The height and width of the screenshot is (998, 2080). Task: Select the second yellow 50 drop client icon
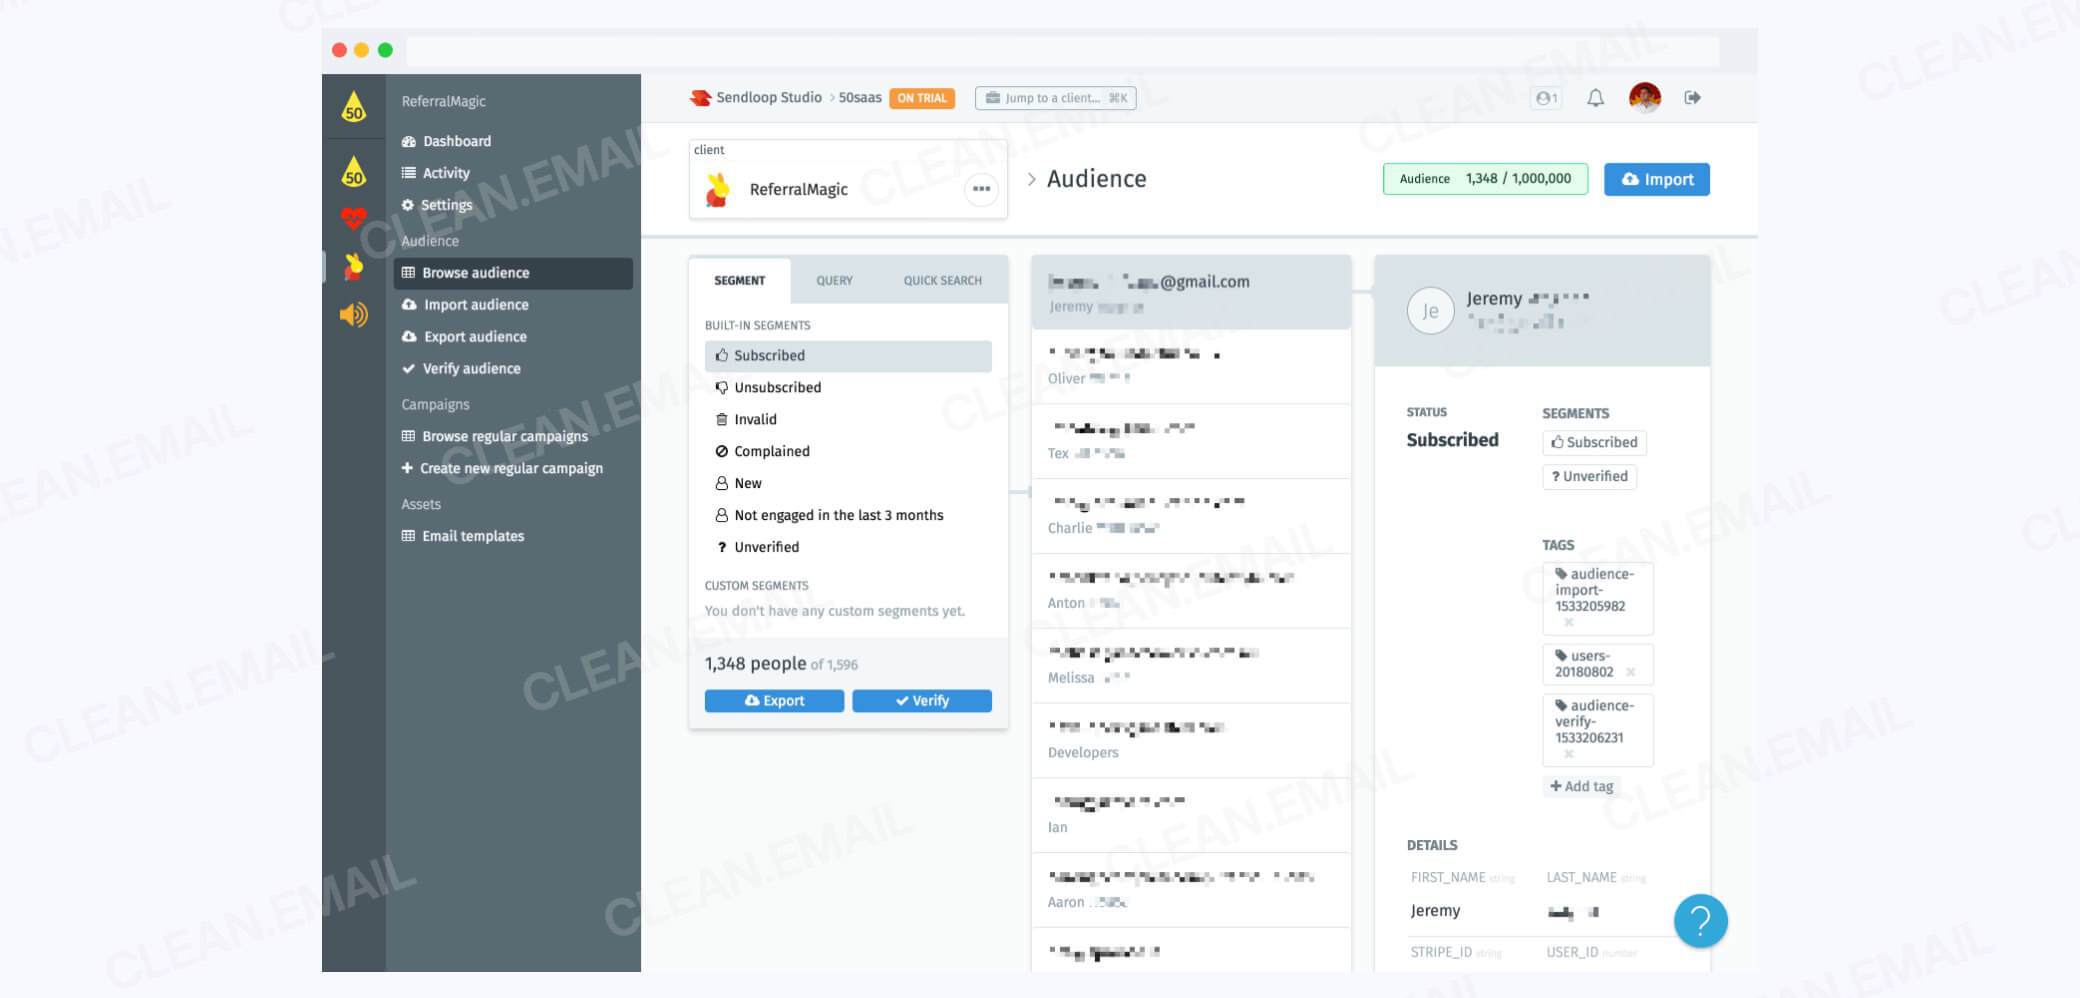[353, 171]
